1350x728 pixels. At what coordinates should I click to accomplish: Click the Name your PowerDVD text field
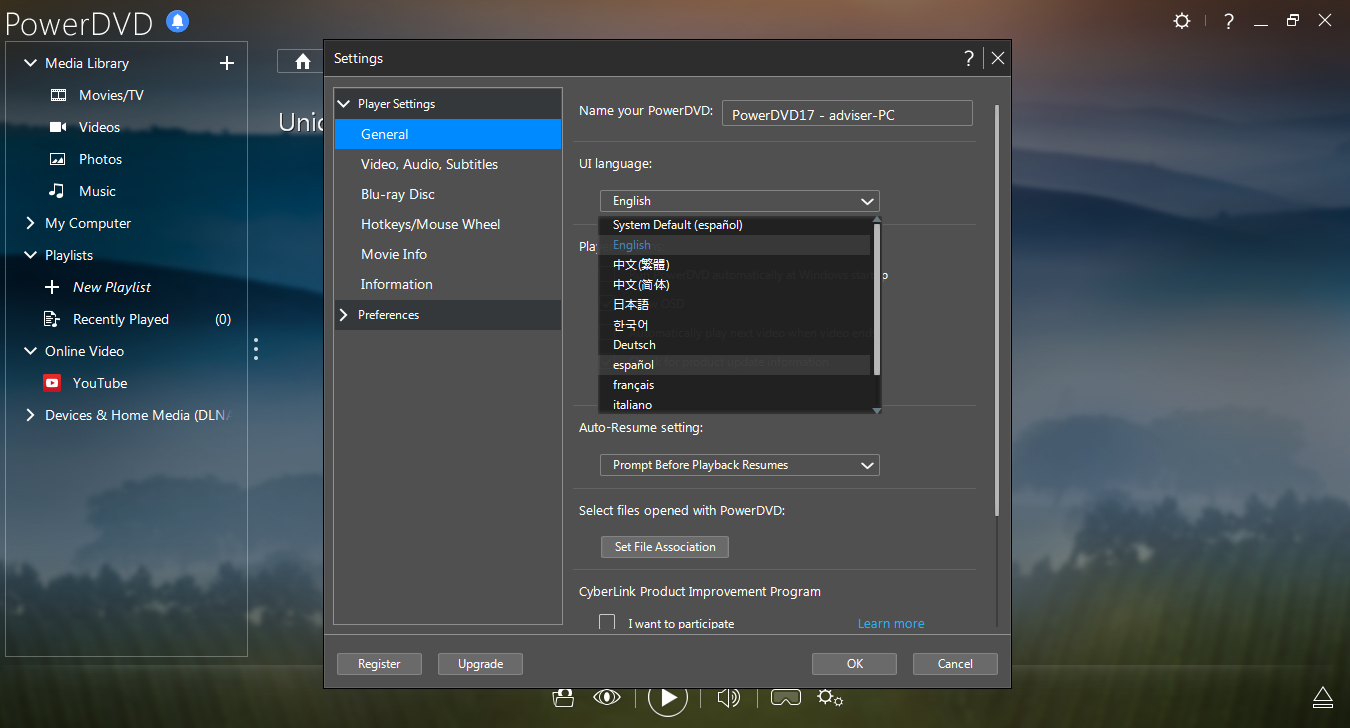tap(847, 113)
